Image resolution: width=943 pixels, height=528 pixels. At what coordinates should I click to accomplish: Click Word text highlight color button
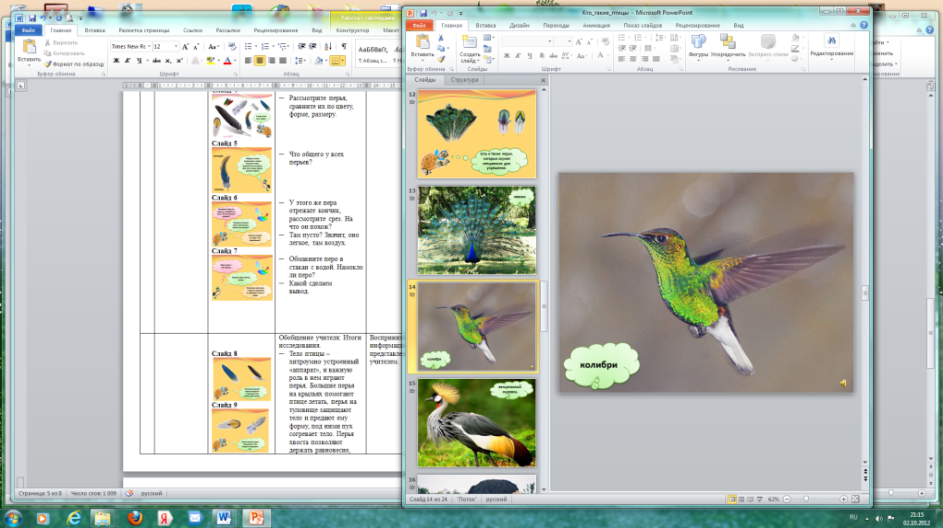point(210,61)
